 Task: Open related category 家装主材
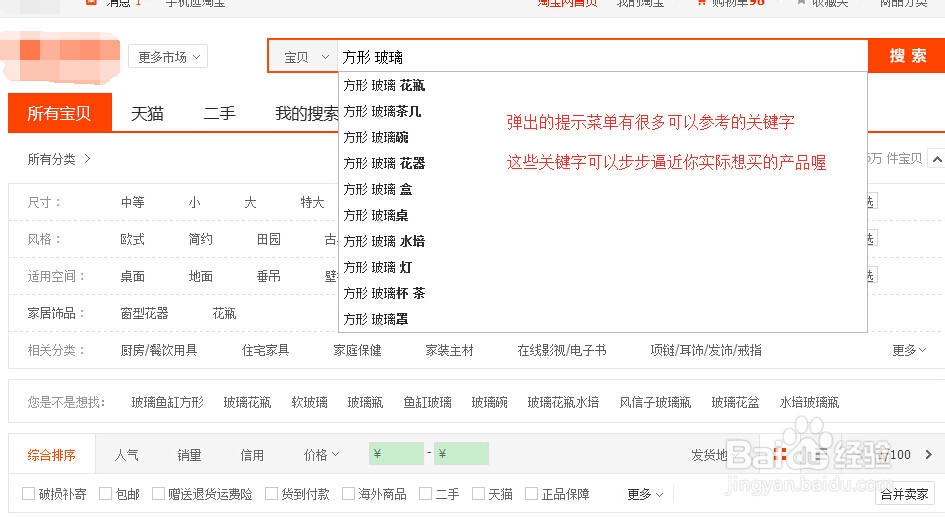coord(449,350)
